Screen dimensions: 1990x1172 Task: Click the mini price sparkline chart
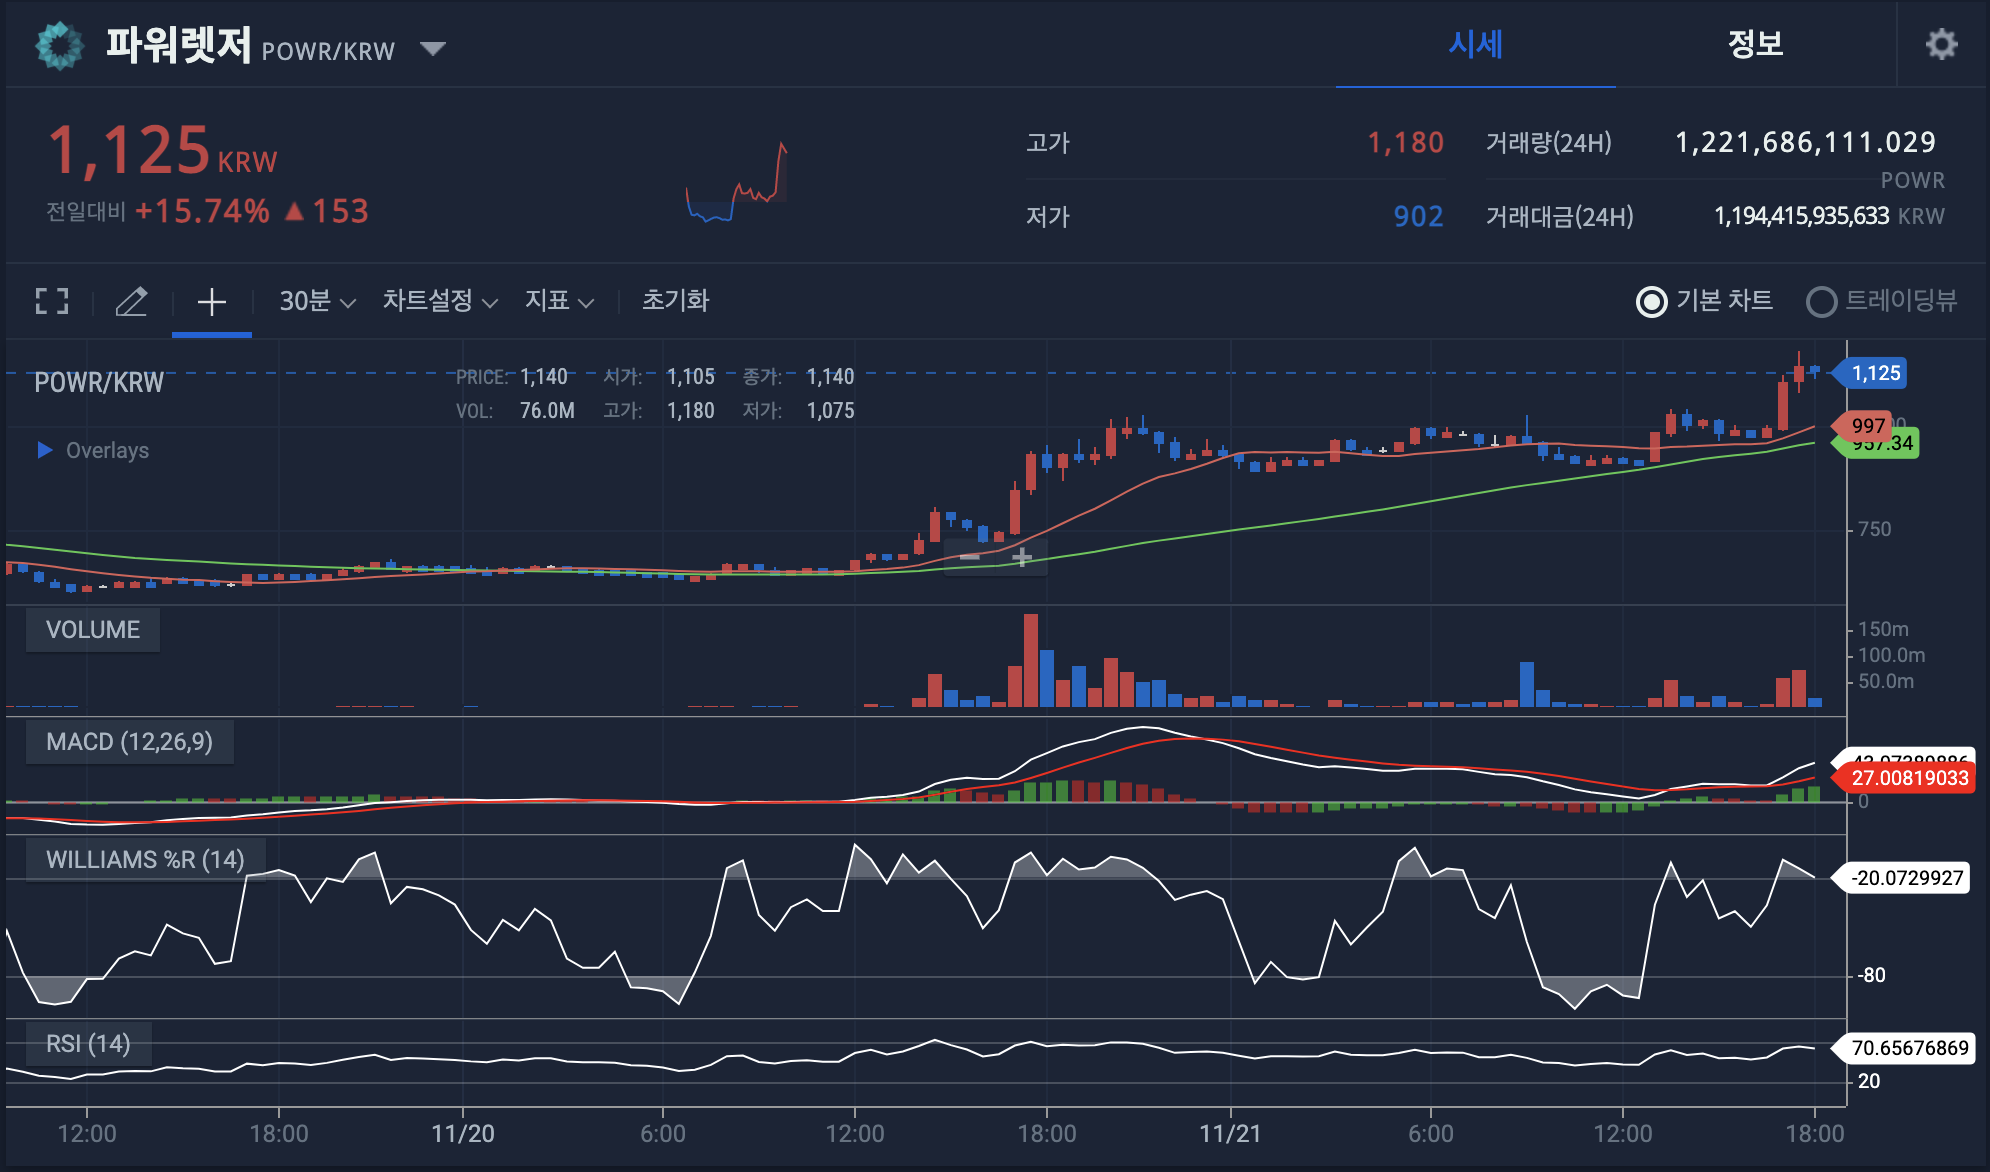point(737,182)
